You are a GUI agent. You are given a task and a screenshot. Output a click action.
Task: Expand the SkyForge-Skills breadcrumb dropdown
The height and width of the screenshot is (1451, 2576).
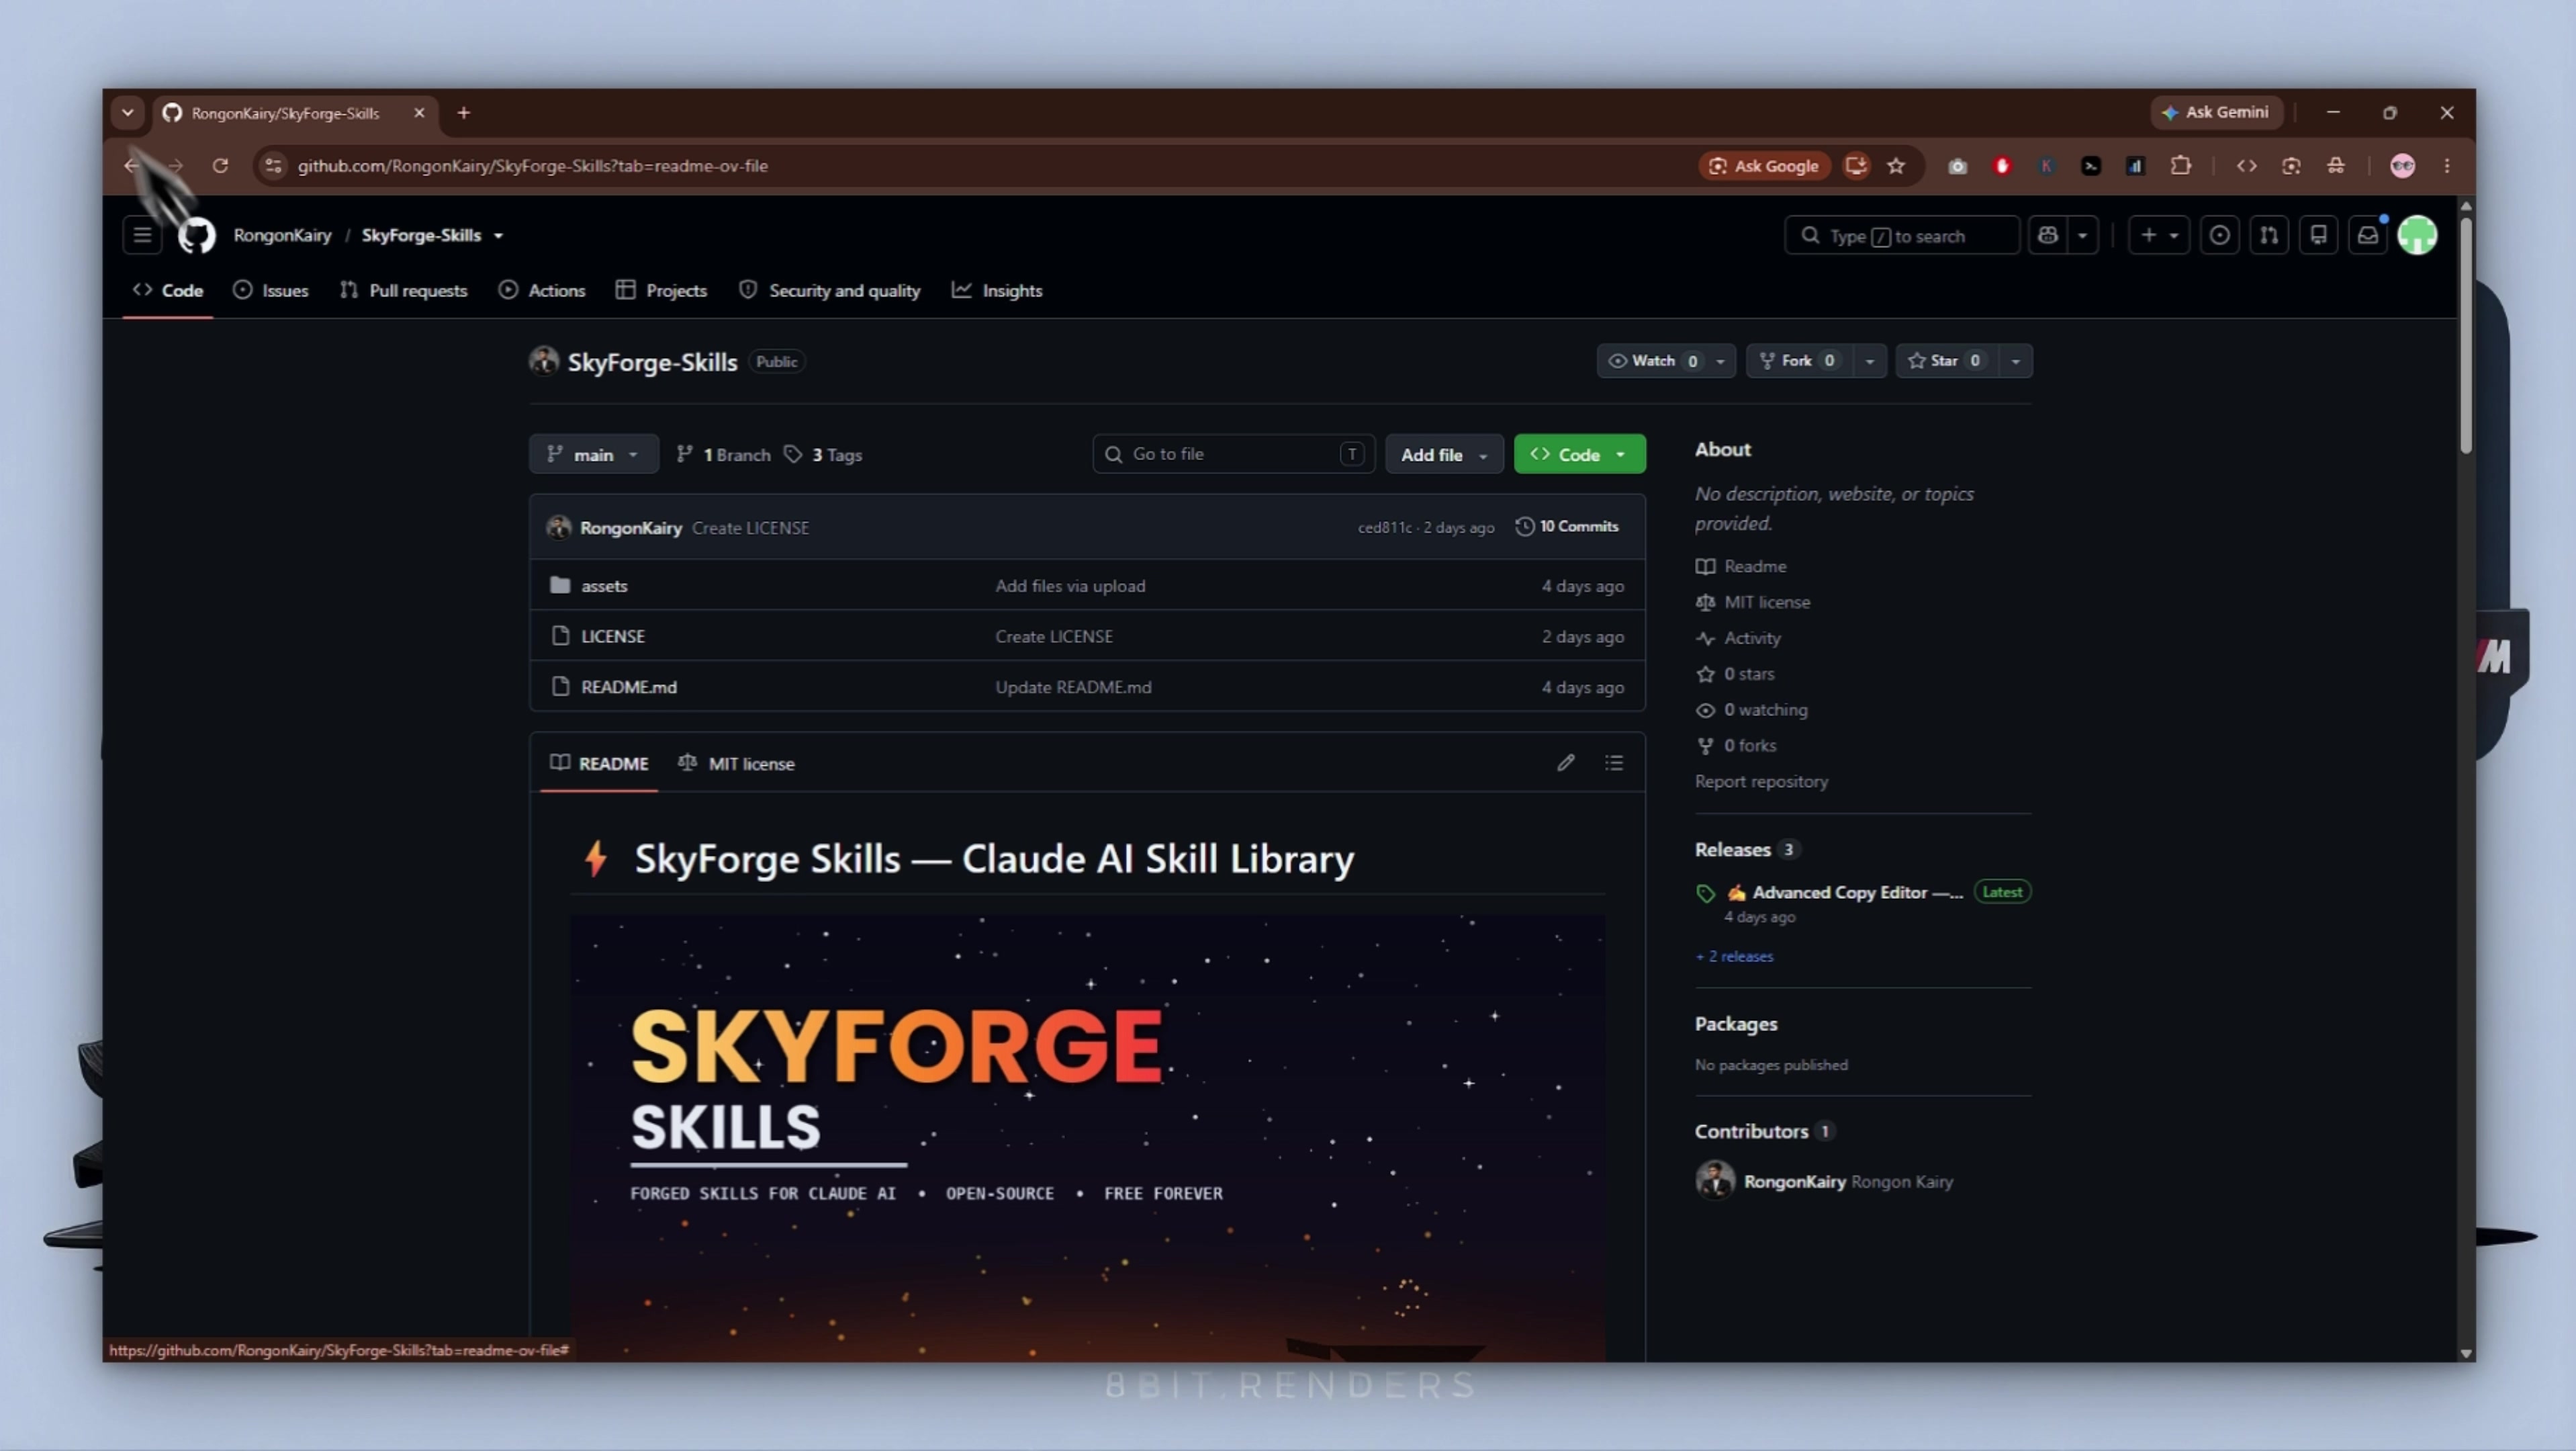tap(499, 236)
